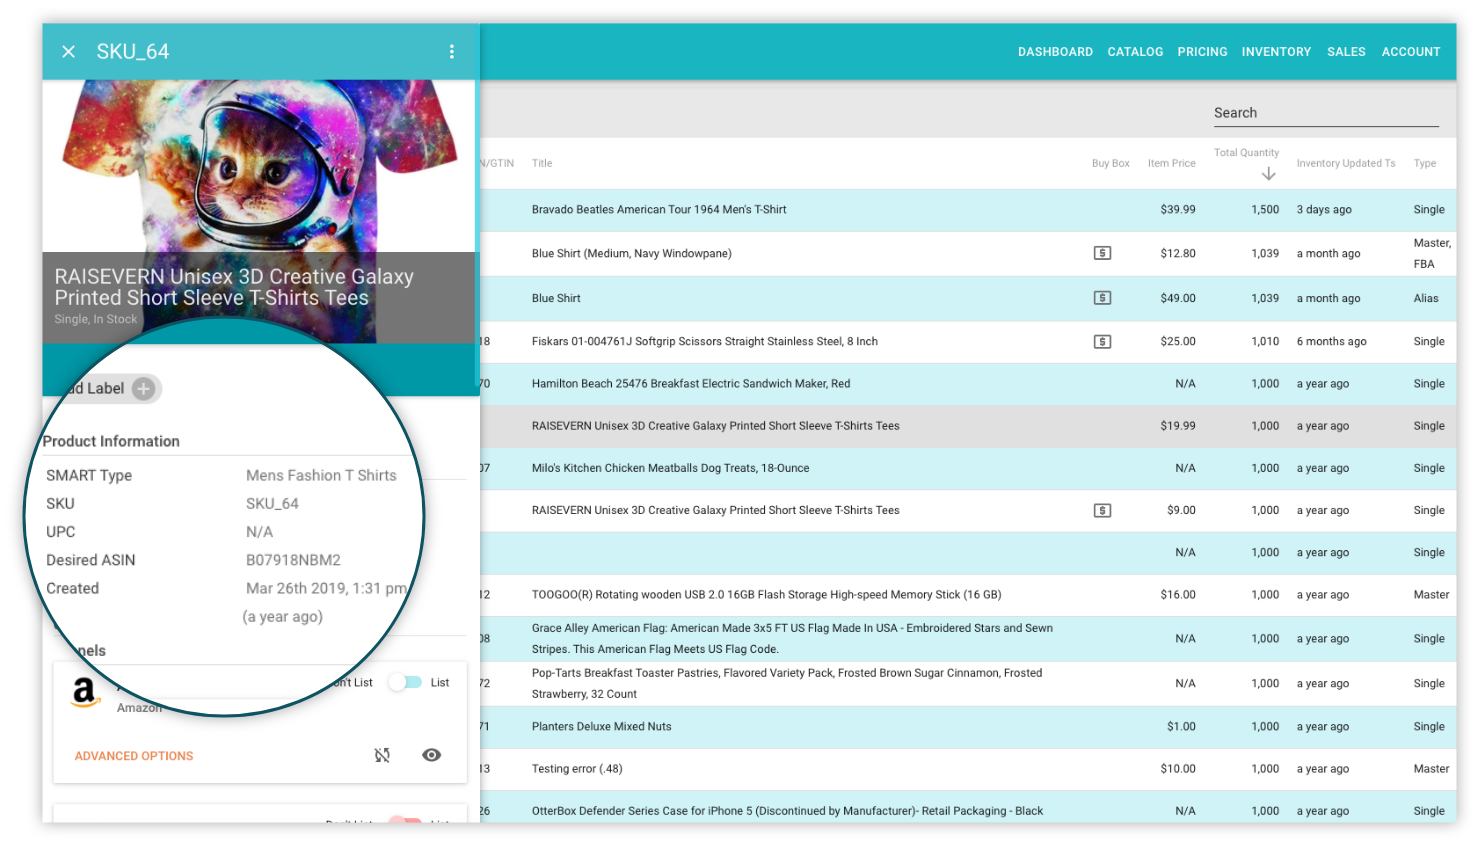1479x845 pixels.
Task: Click the $19.99 price on the RAISEVERN row
Action: pos(1177,426)
